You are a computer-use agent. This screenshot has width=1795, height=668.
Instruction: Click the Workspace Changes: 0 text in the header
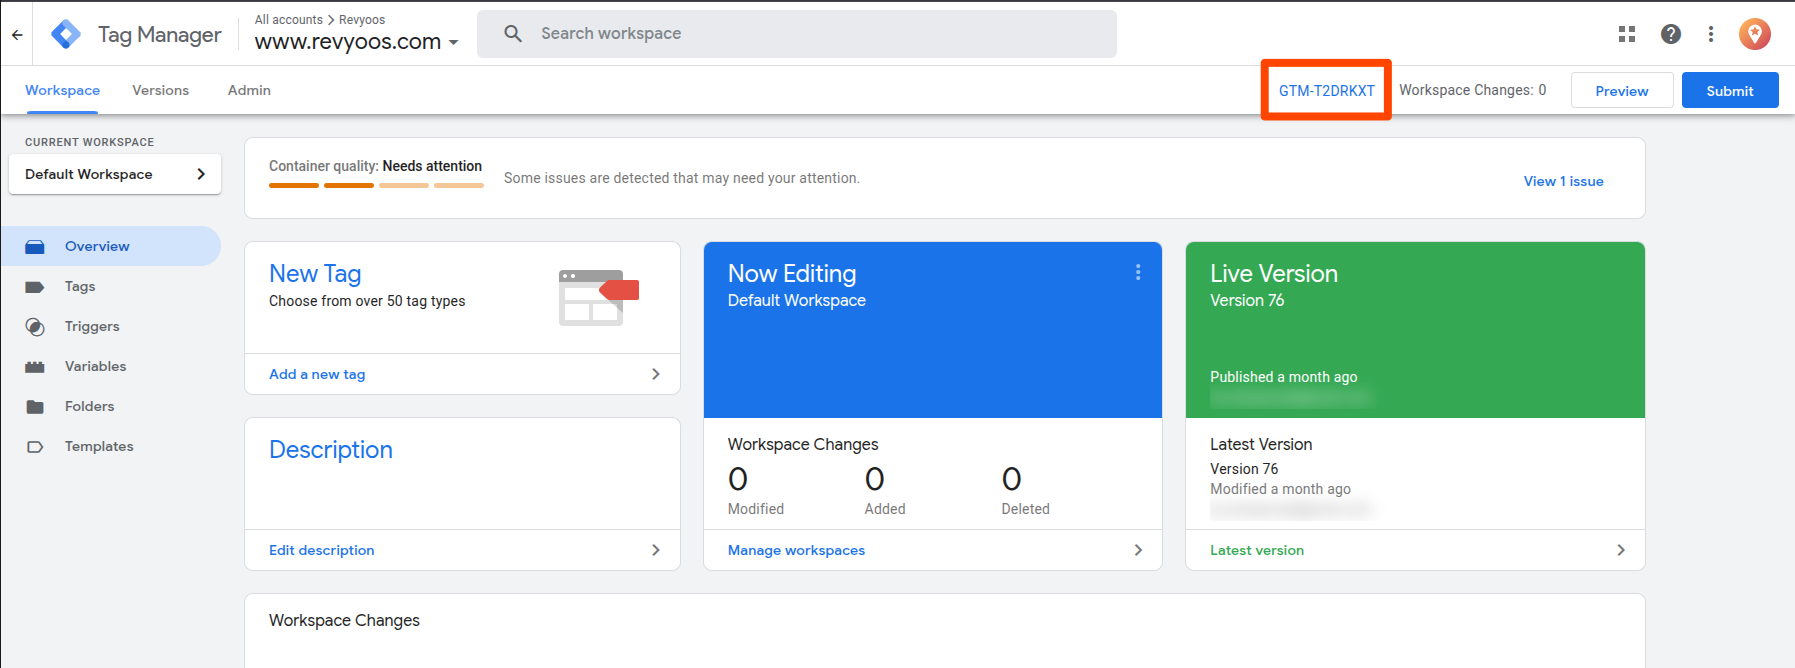click(x=1472, y=90)
